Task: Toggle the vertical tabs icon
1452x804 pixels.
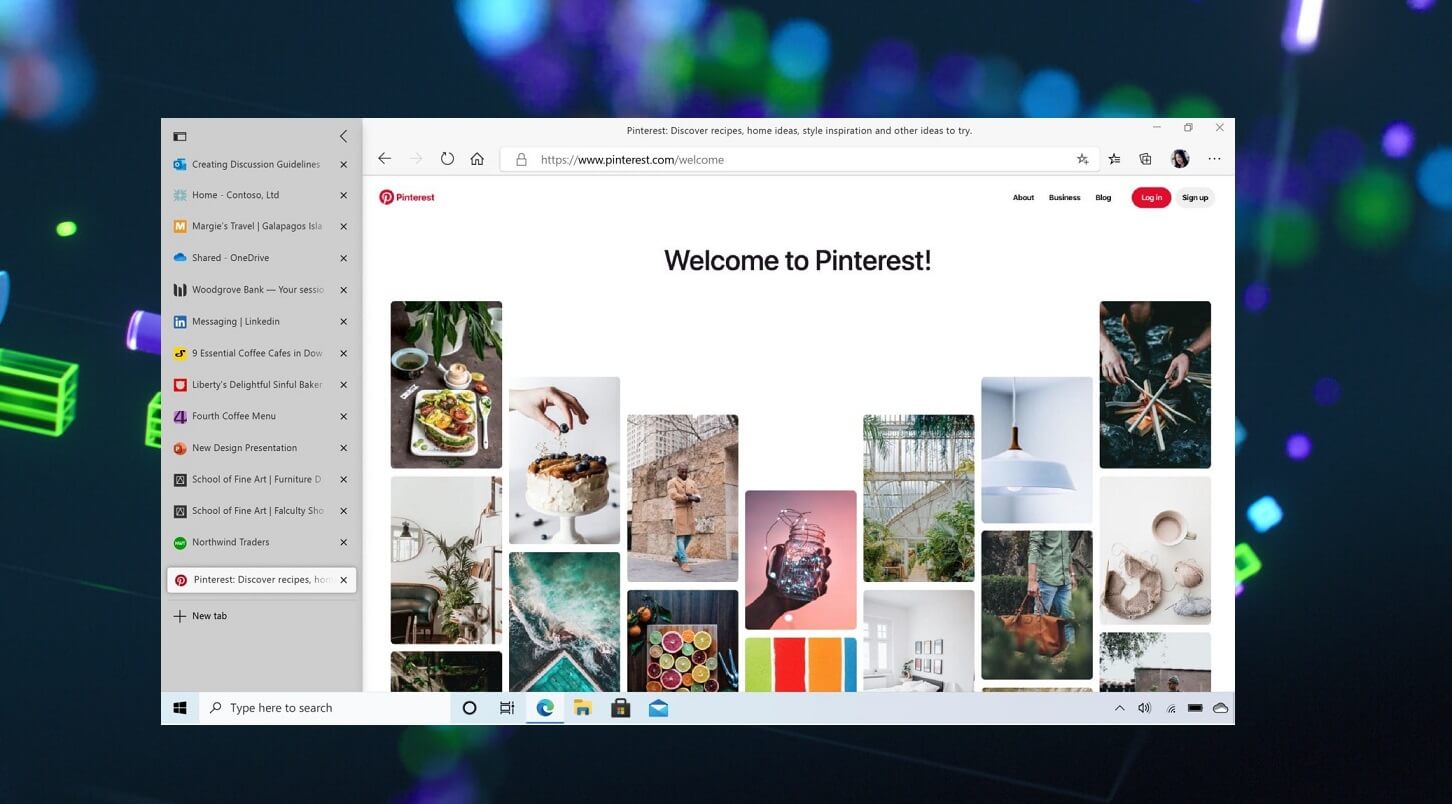Action: click(180, 136)
